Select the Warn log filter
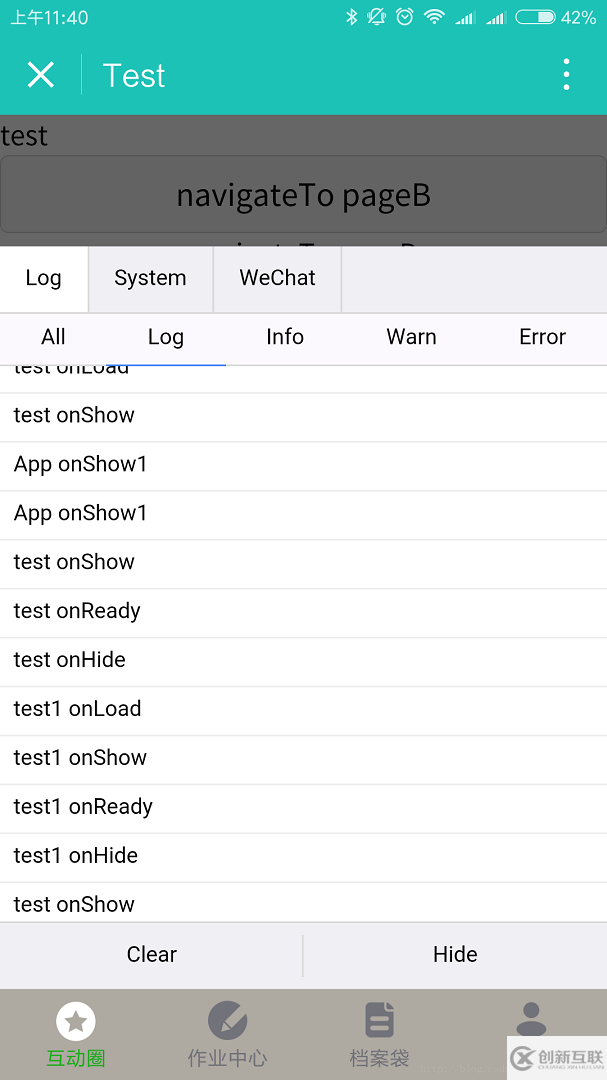Image resolution: width=607 pixels, height=1080 pixels. click(411, 337)
